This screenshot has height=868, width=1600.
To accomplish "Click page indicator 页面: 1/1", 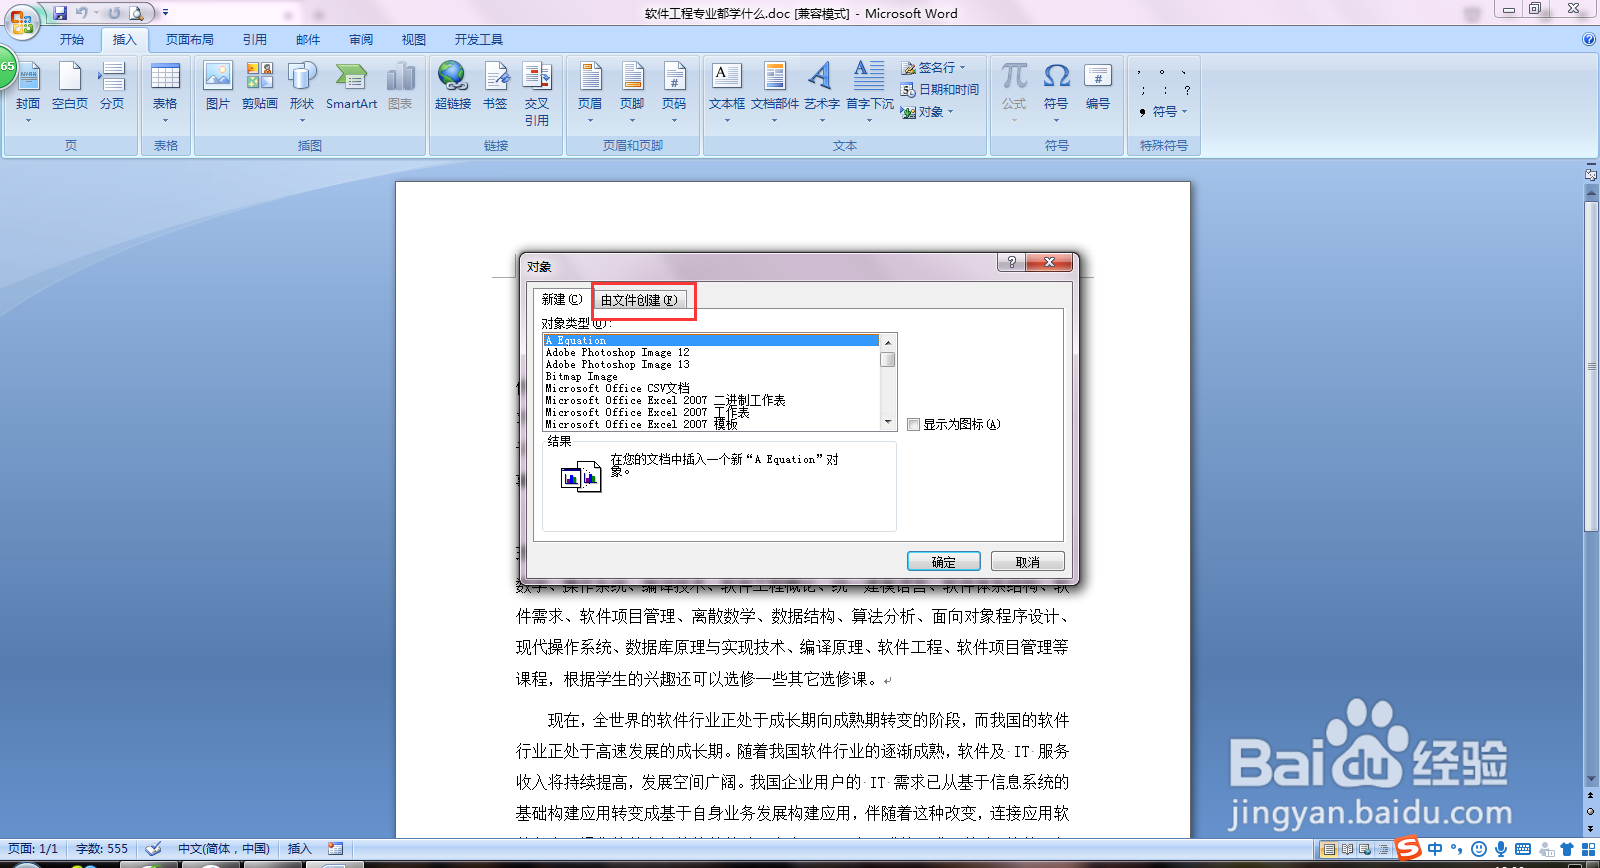I will tap(33, 849).
